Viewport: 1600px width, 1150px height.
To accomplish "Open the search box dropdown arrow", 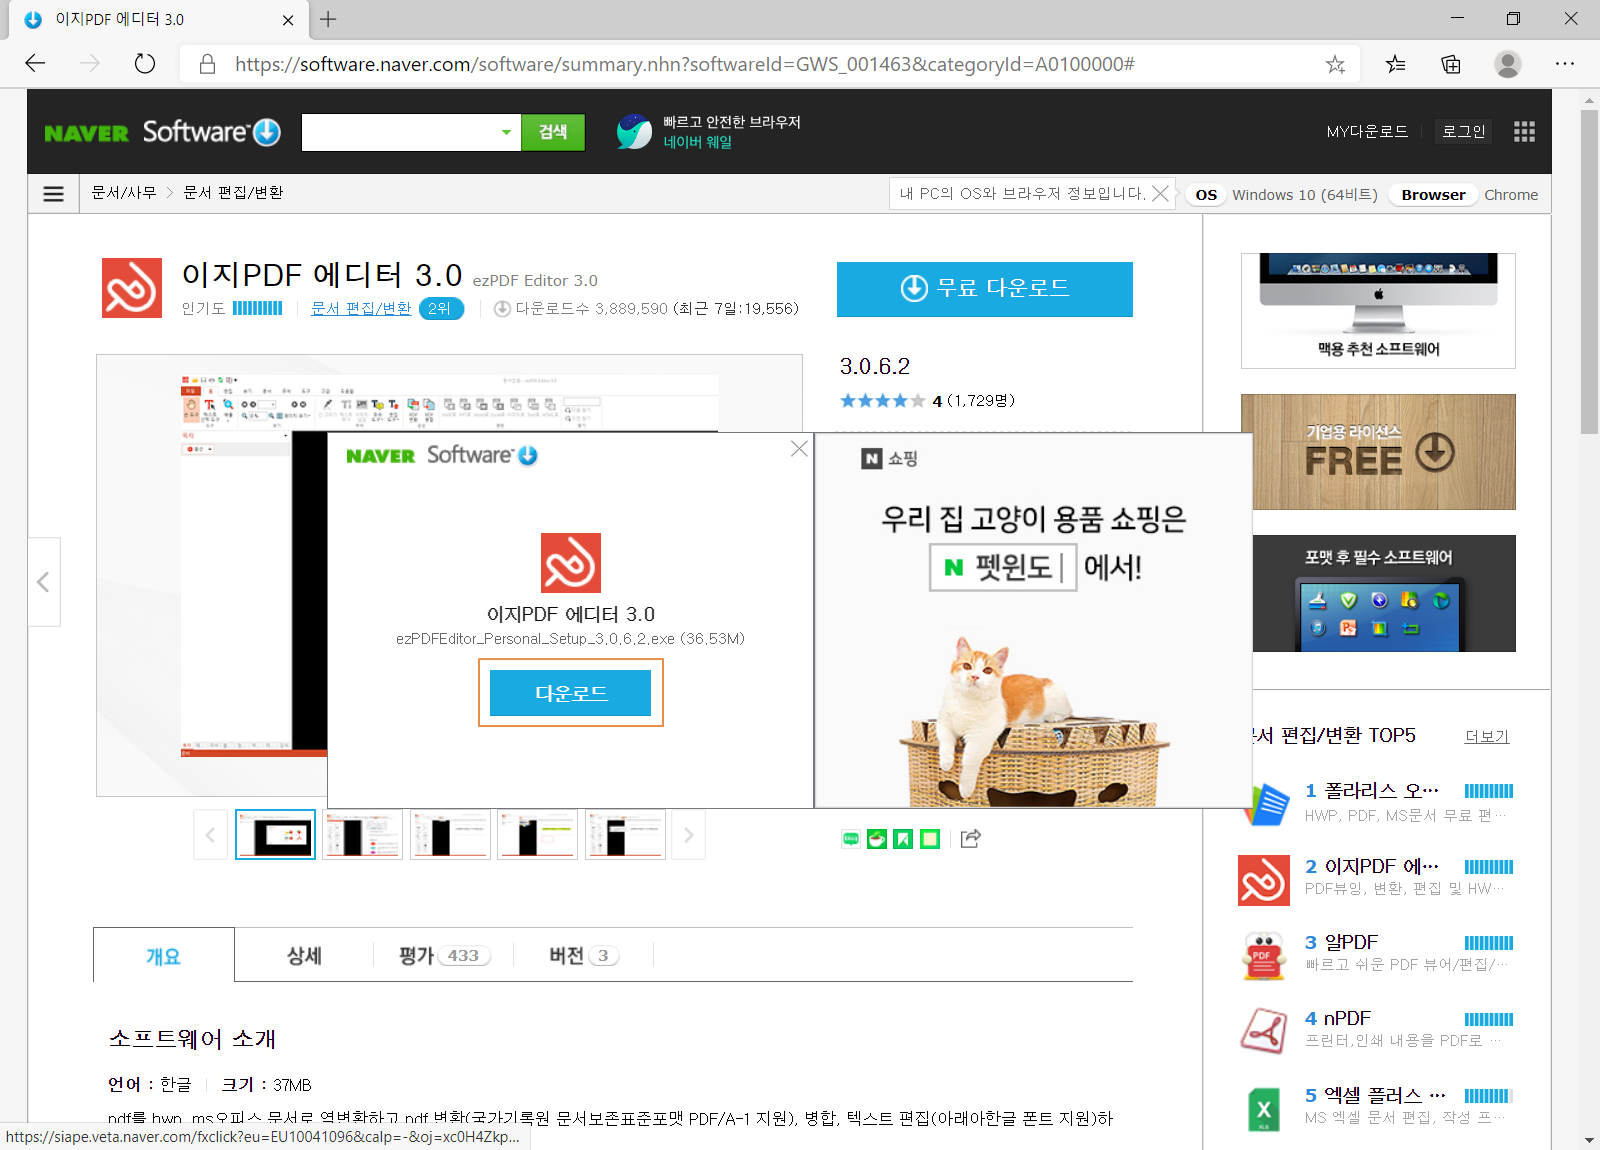I will click(x=506, y=132).
